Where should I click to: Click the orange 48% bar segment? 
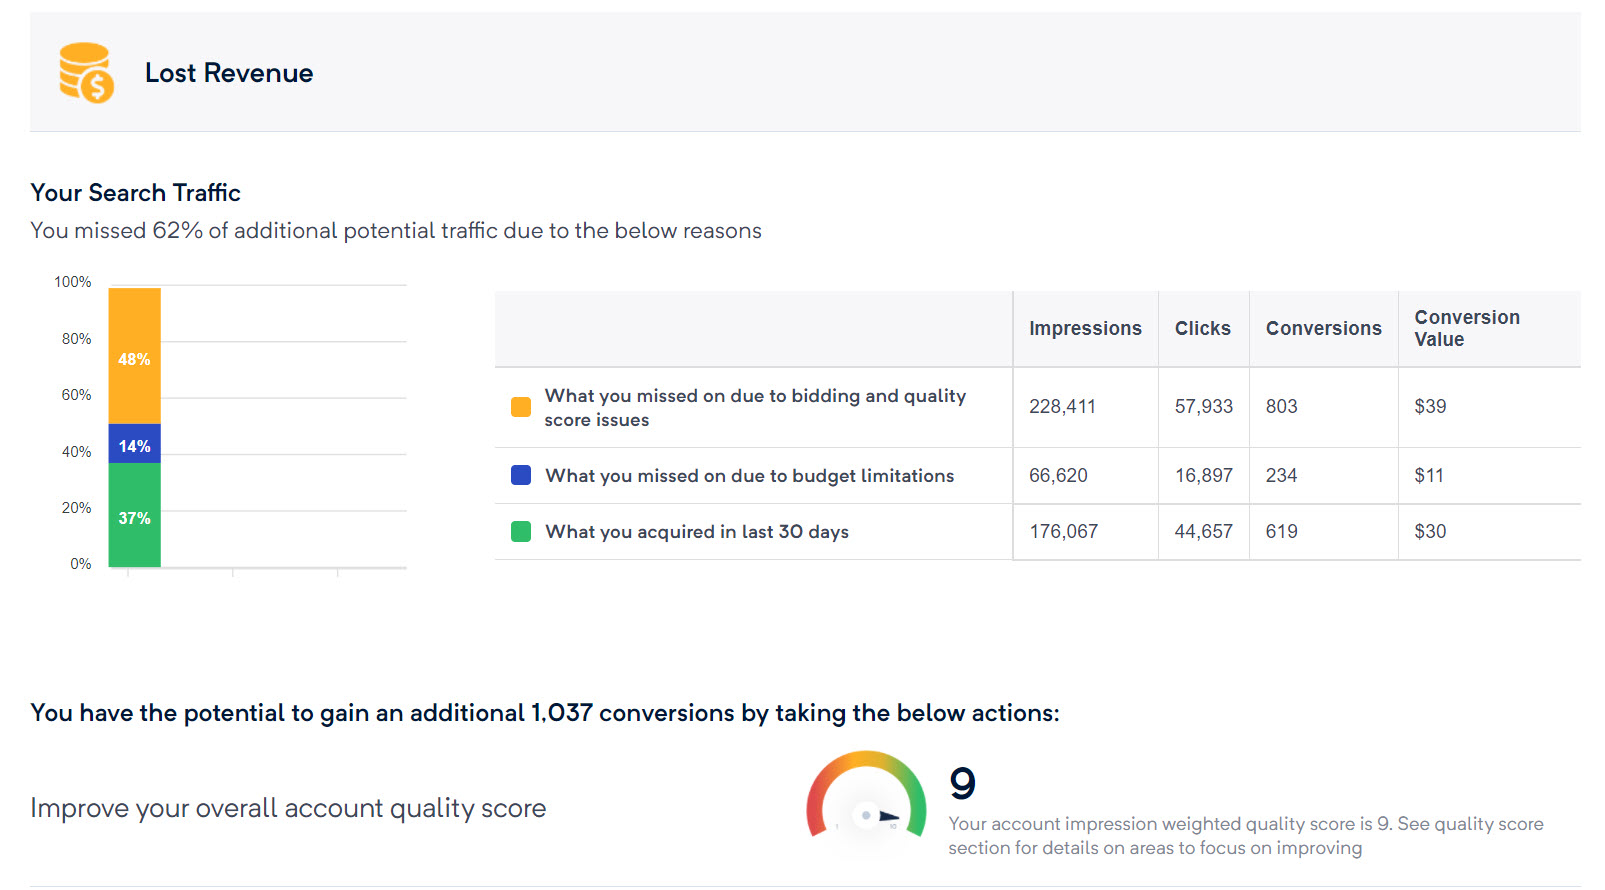[x=134, y=356]
